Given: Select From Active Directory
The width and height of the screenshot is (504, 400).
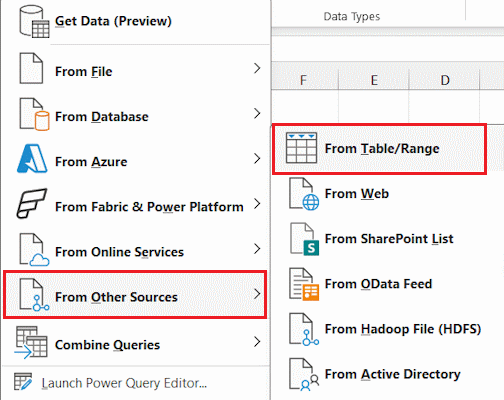Looking at the screenshot, I should click(x=387, y=374).
